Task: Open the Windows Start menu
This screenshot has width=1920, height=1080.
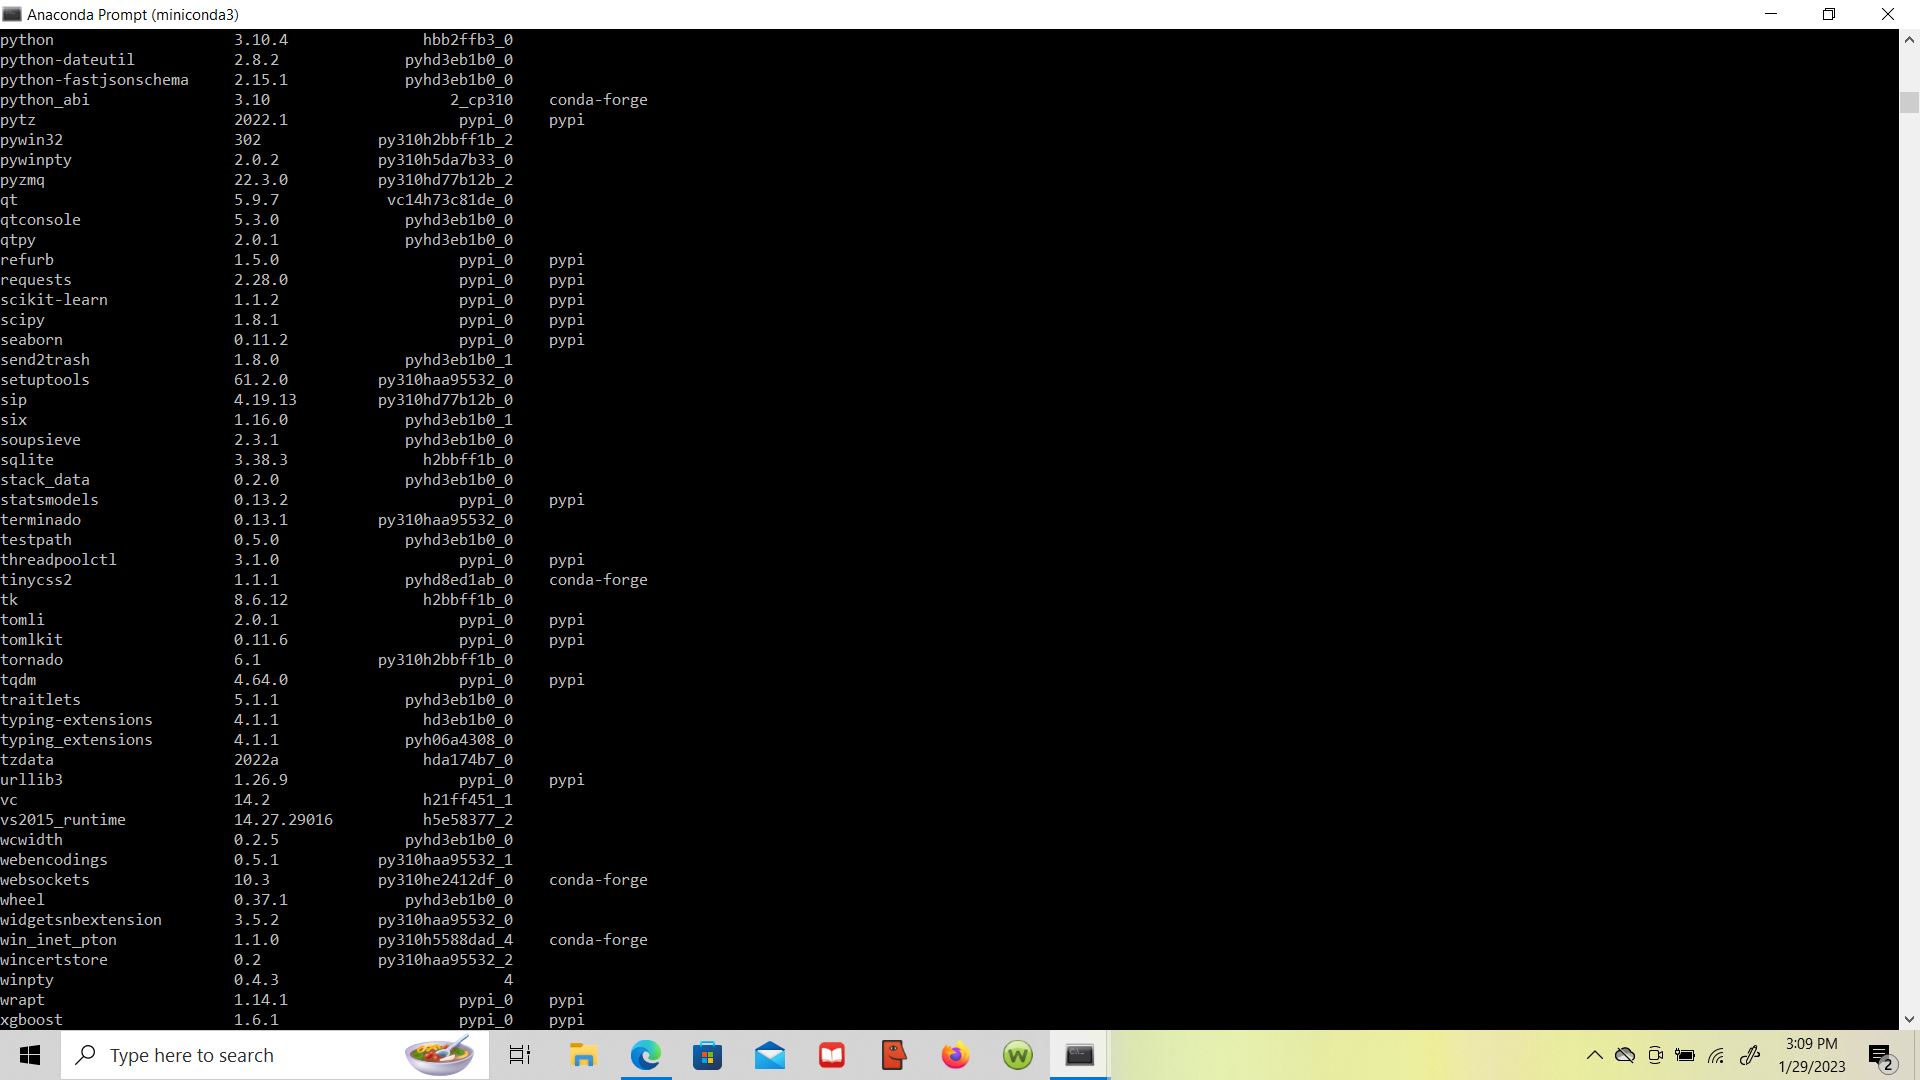Action: 30,1055
